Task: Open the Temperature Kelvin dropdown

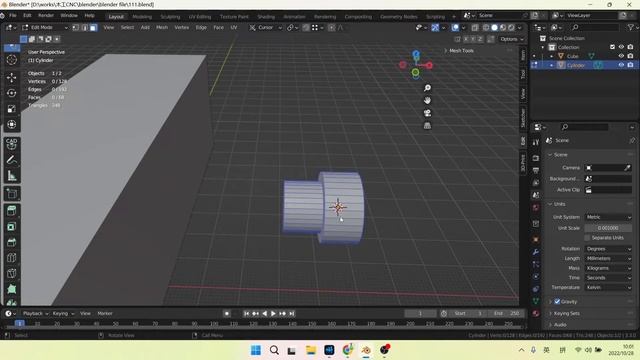Action: [x=608, y=287]
